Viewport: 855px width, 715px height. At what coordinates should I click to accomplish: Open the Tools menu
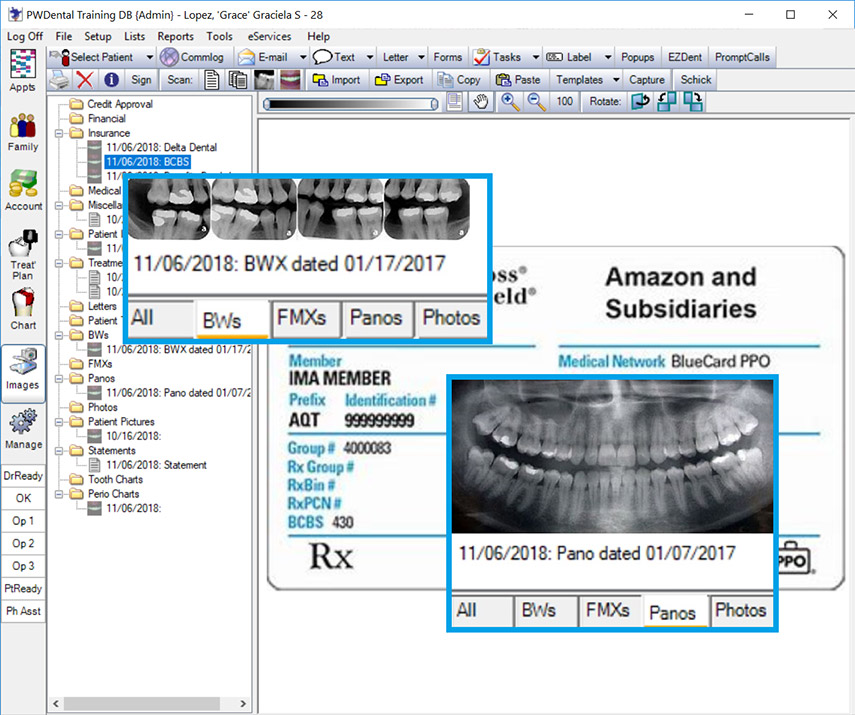tap(219, 37)
